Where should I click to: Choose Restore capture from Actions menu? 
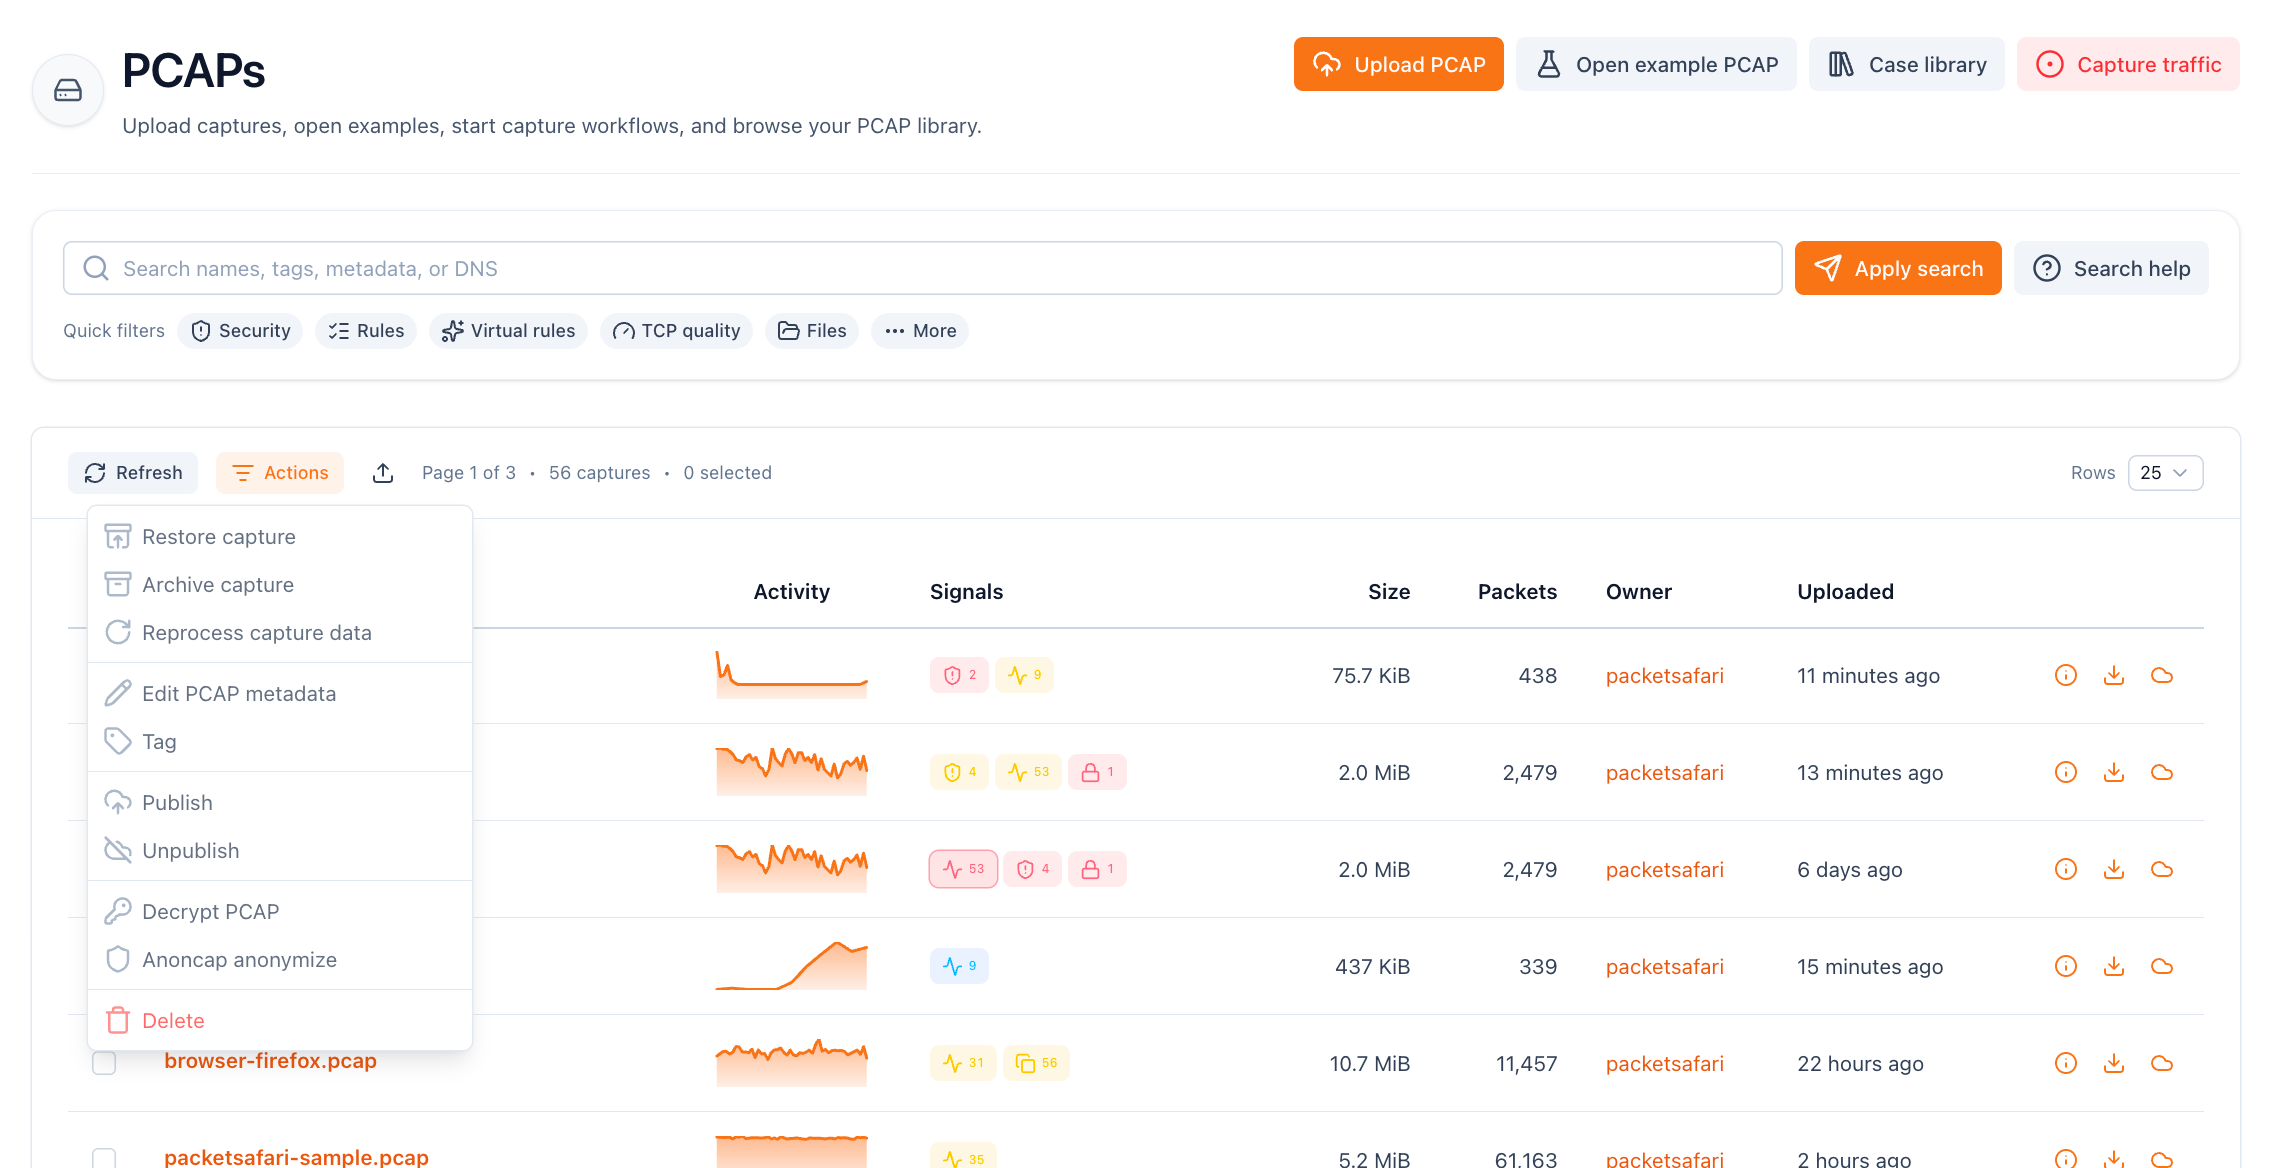tap(280, 537)
